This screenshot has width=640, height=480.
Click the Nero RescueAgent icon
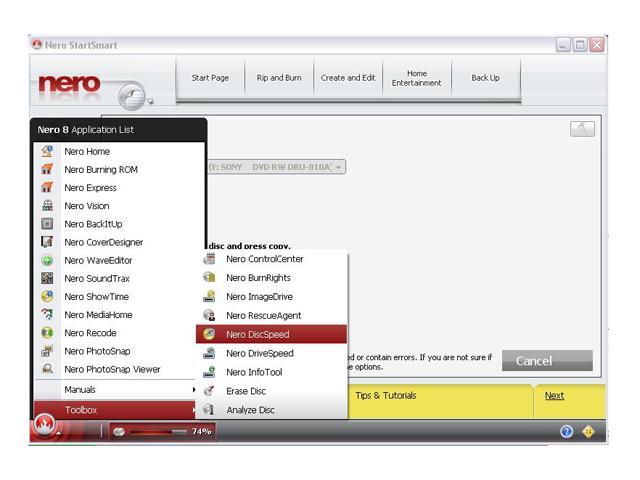(x=209, y=315)
